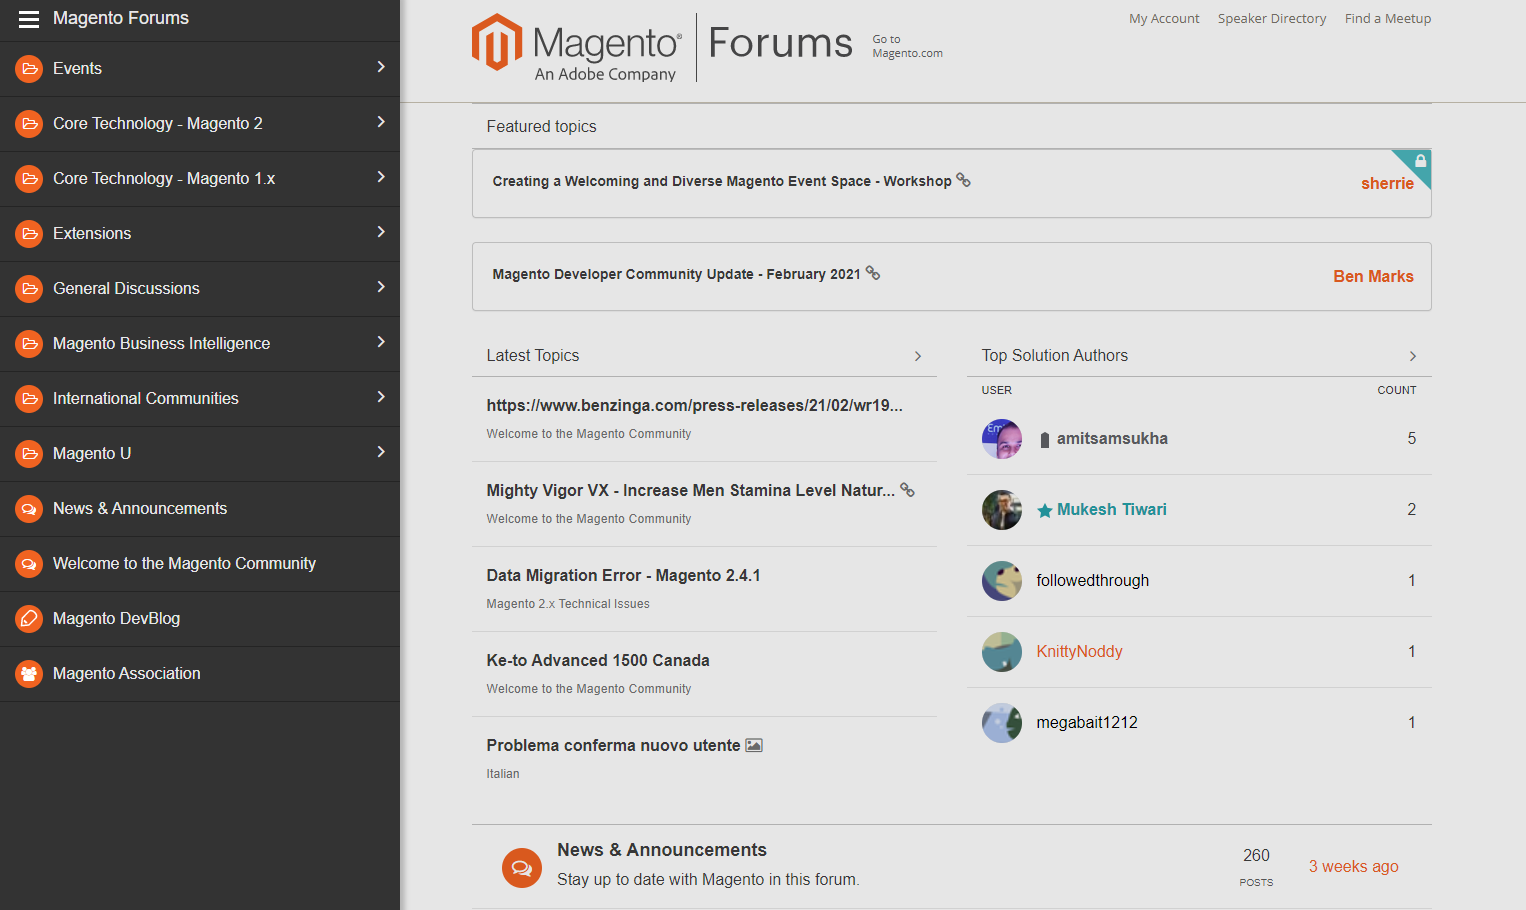Expand the General Discussions chevron
1526x910 pixels.
(x=381, y=287)
